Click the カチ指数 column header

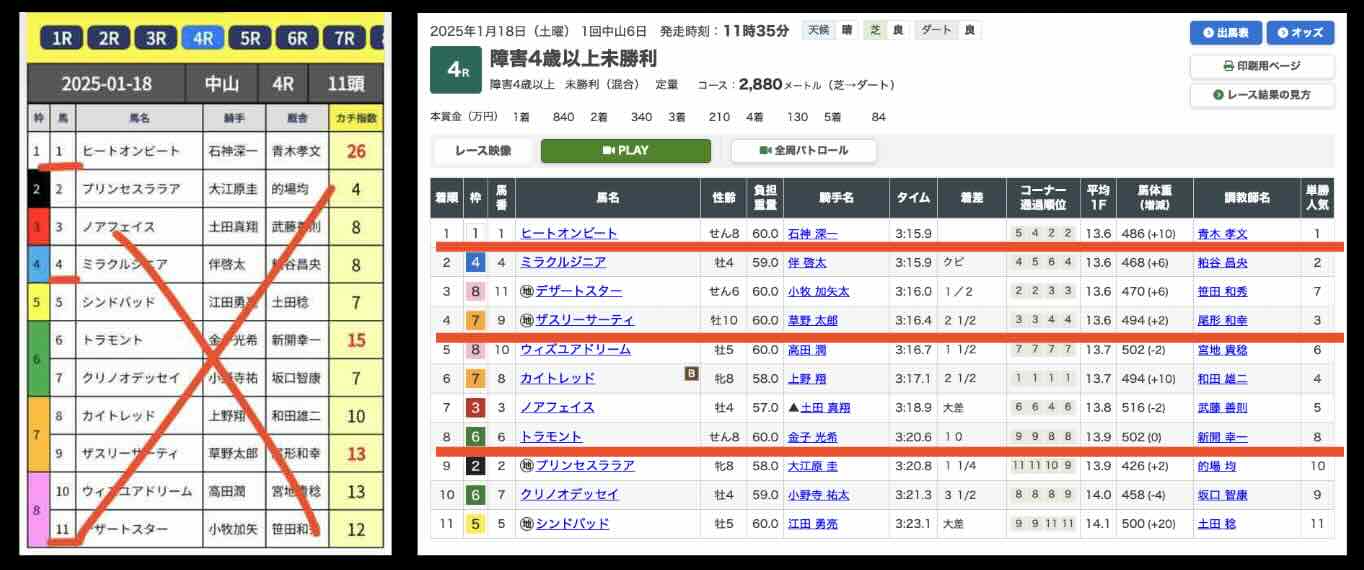point(356,118)
